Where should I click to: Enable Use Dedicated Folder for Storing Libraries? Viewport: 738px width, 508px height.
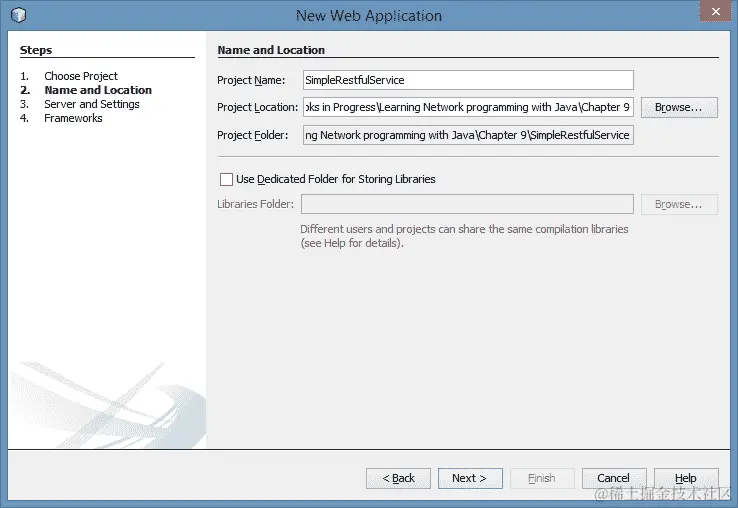pyautogui.click(x=226, y=179)
